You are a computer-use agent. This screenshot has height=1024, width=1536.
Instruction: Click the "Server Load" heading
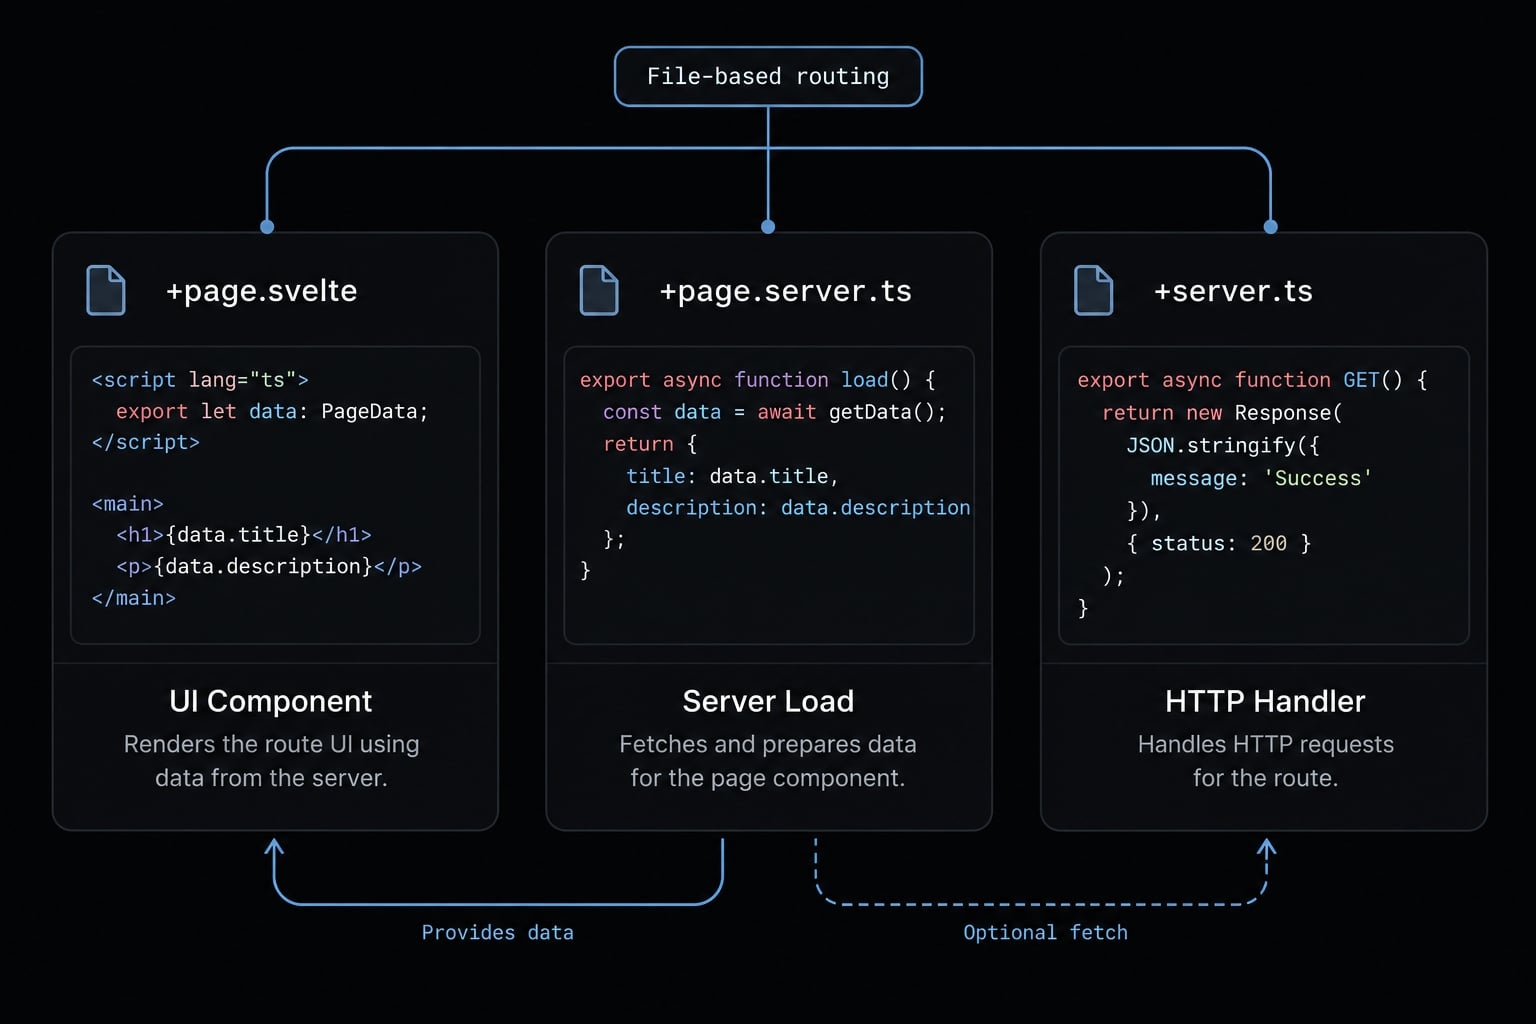coord(768,701)
